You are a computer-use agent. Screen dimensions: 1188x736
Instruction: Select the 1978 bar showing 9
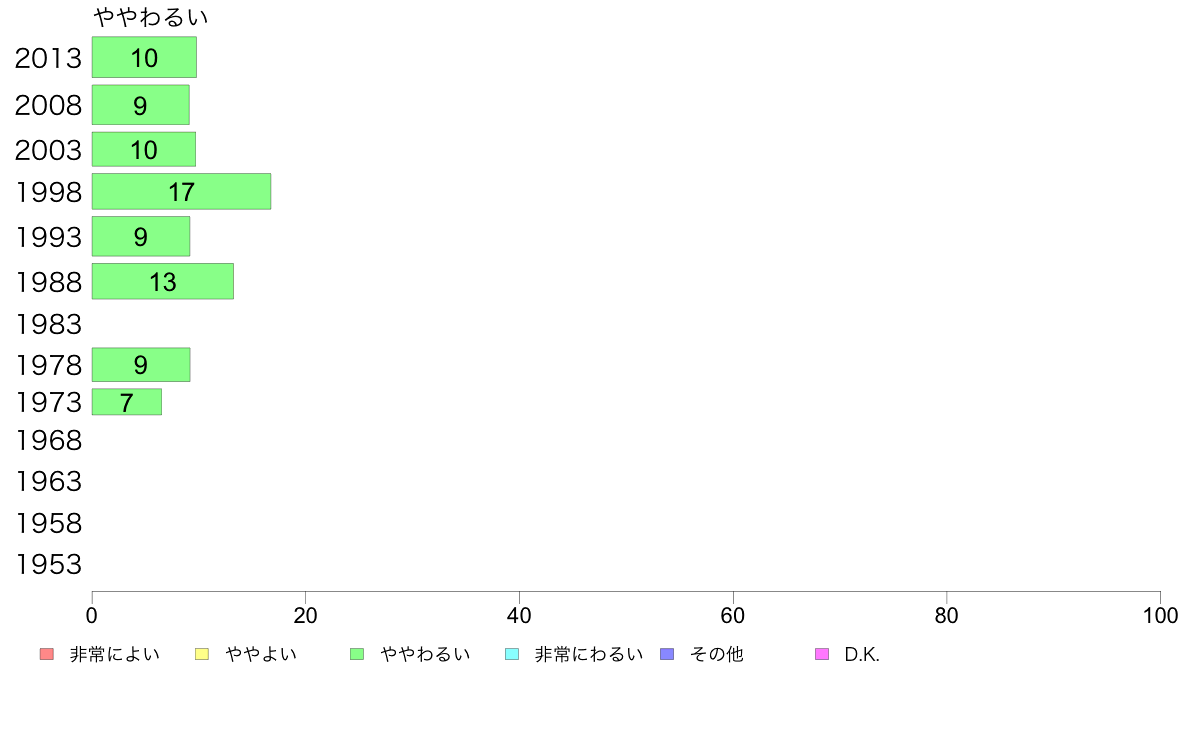click(x=141, y=365)
